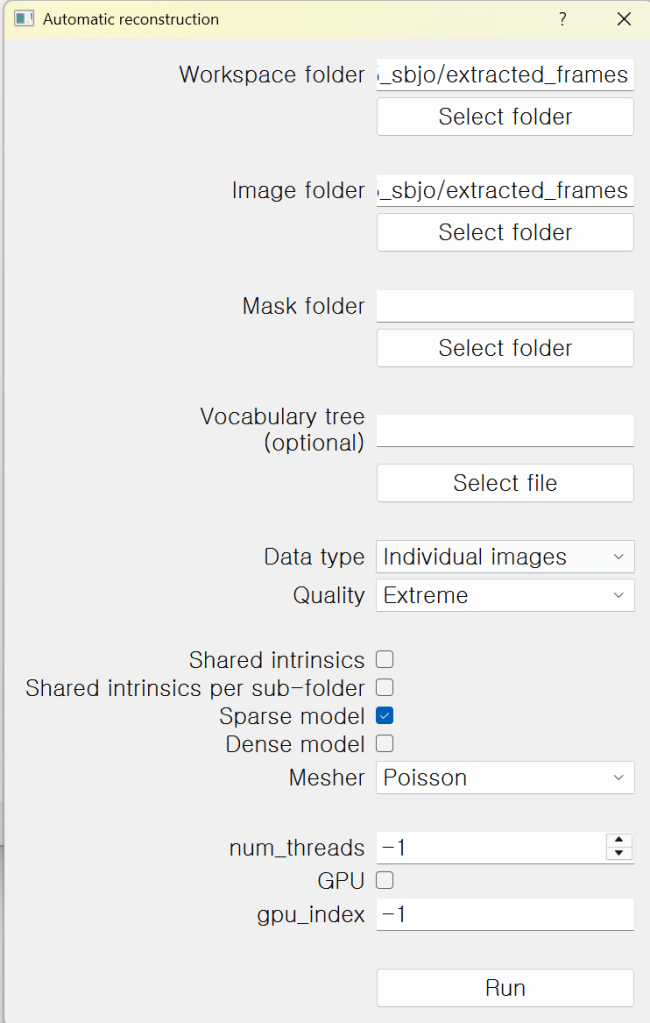Open the Quality dropdown set to Extreme

pyautogui.click(x=505, y=596)
